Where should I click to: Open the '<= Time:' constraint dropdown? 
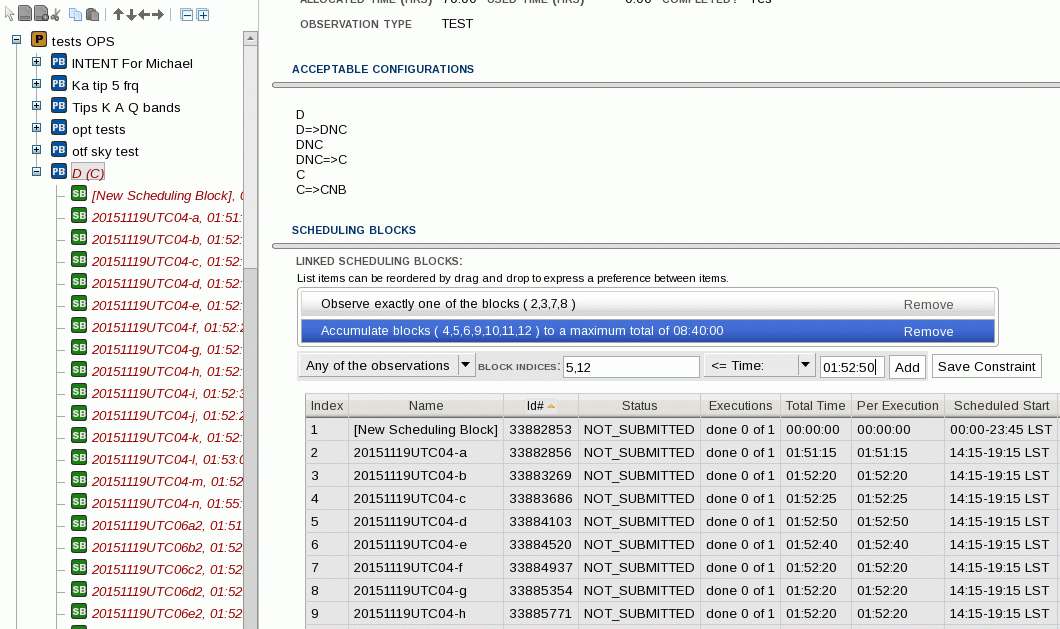coord(759,366)
